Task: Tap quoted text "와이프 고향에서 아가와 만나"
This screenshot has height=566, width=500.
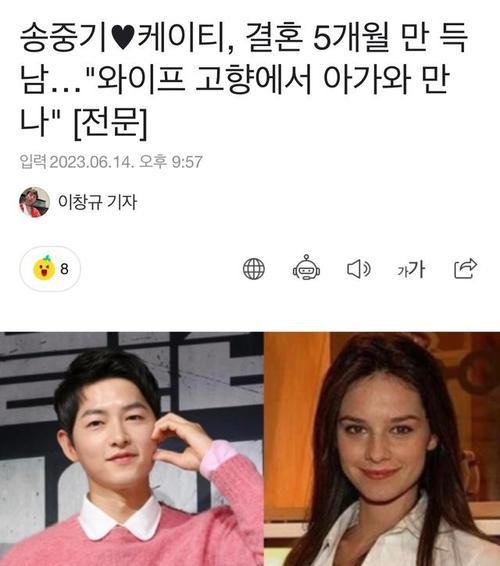Action: click(235, 99)
